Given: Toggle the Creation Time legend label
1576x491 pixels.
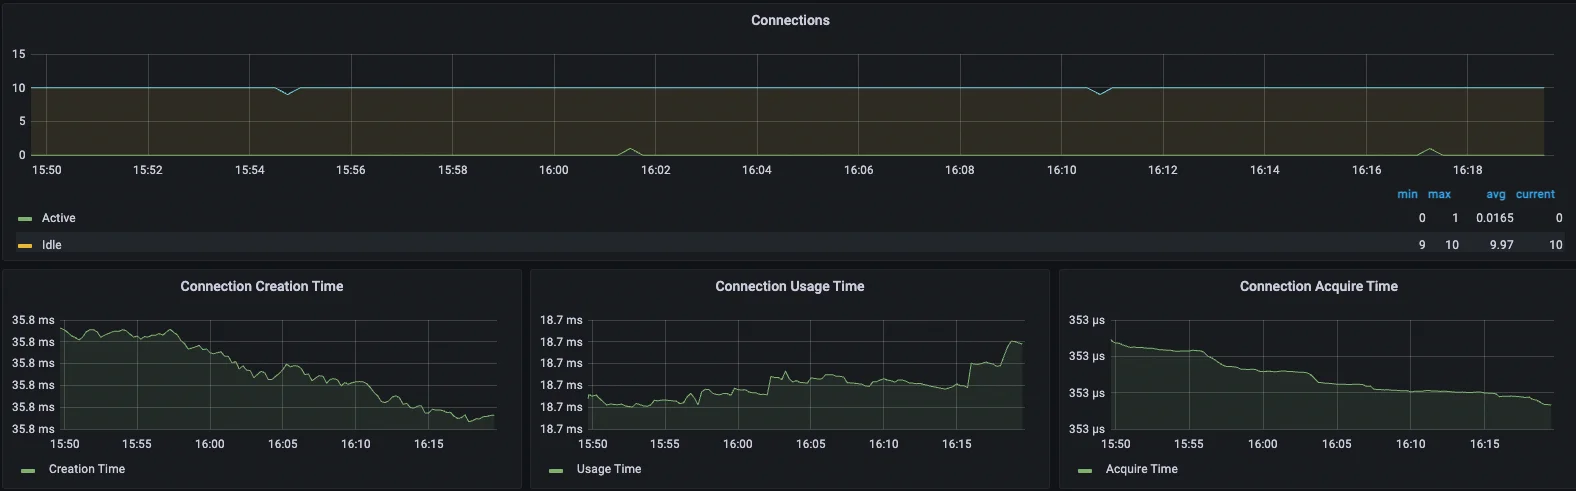Looking at the screenshot, I should (87, 469).
